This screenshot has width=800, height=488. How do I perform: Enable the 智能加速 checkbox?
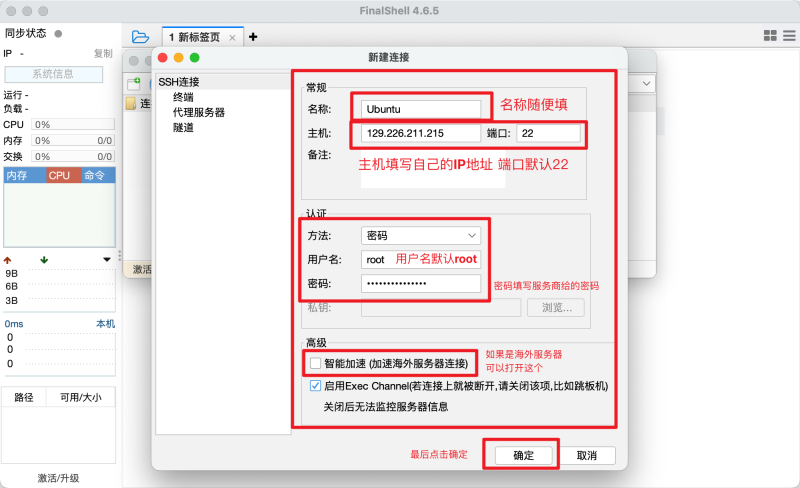(315, 363)
